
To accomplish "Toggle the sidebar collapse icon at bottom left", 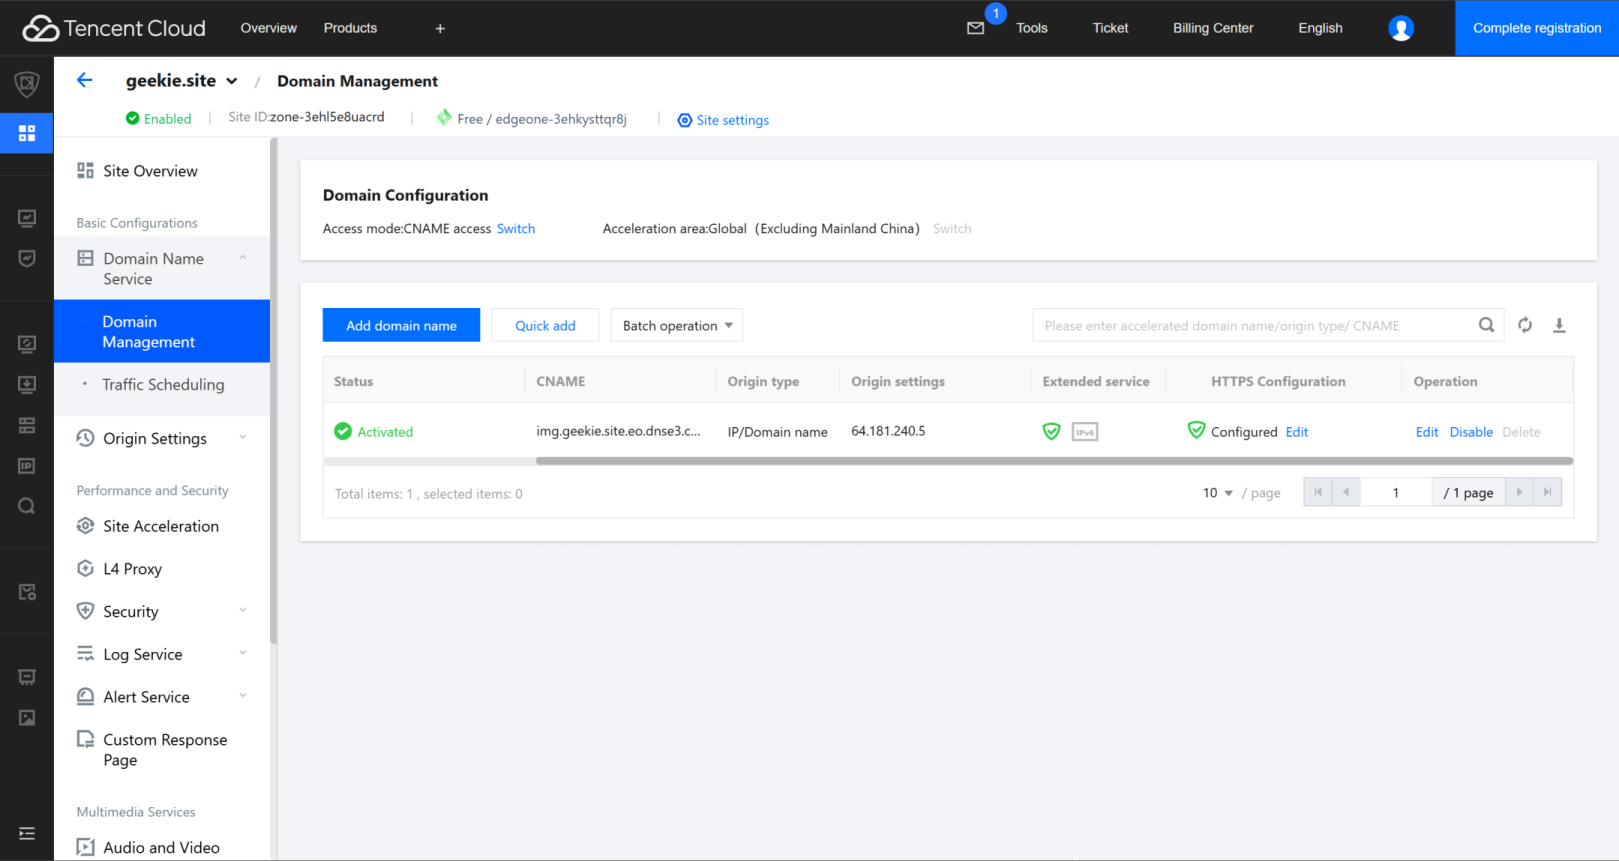I will click(x=27, y=833).
